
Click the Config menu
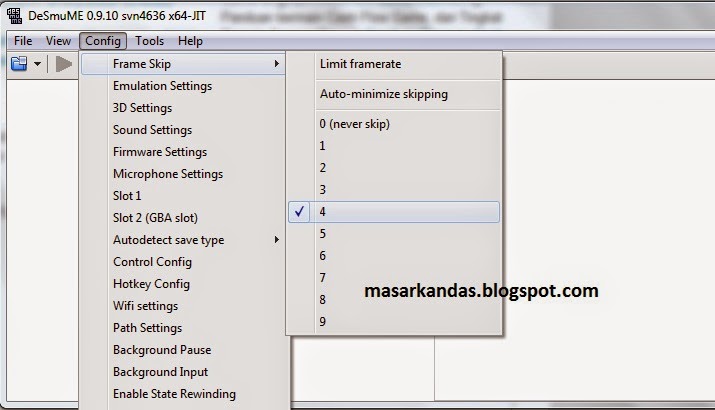[103, 41]
